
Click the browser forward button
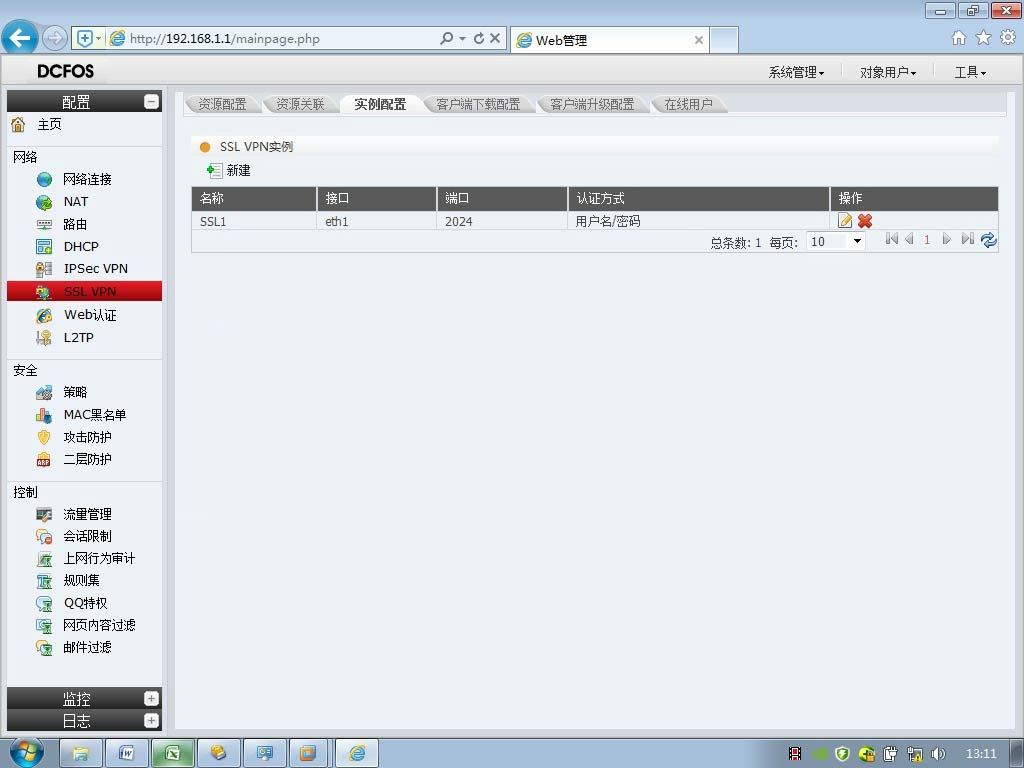pos(55,38)
